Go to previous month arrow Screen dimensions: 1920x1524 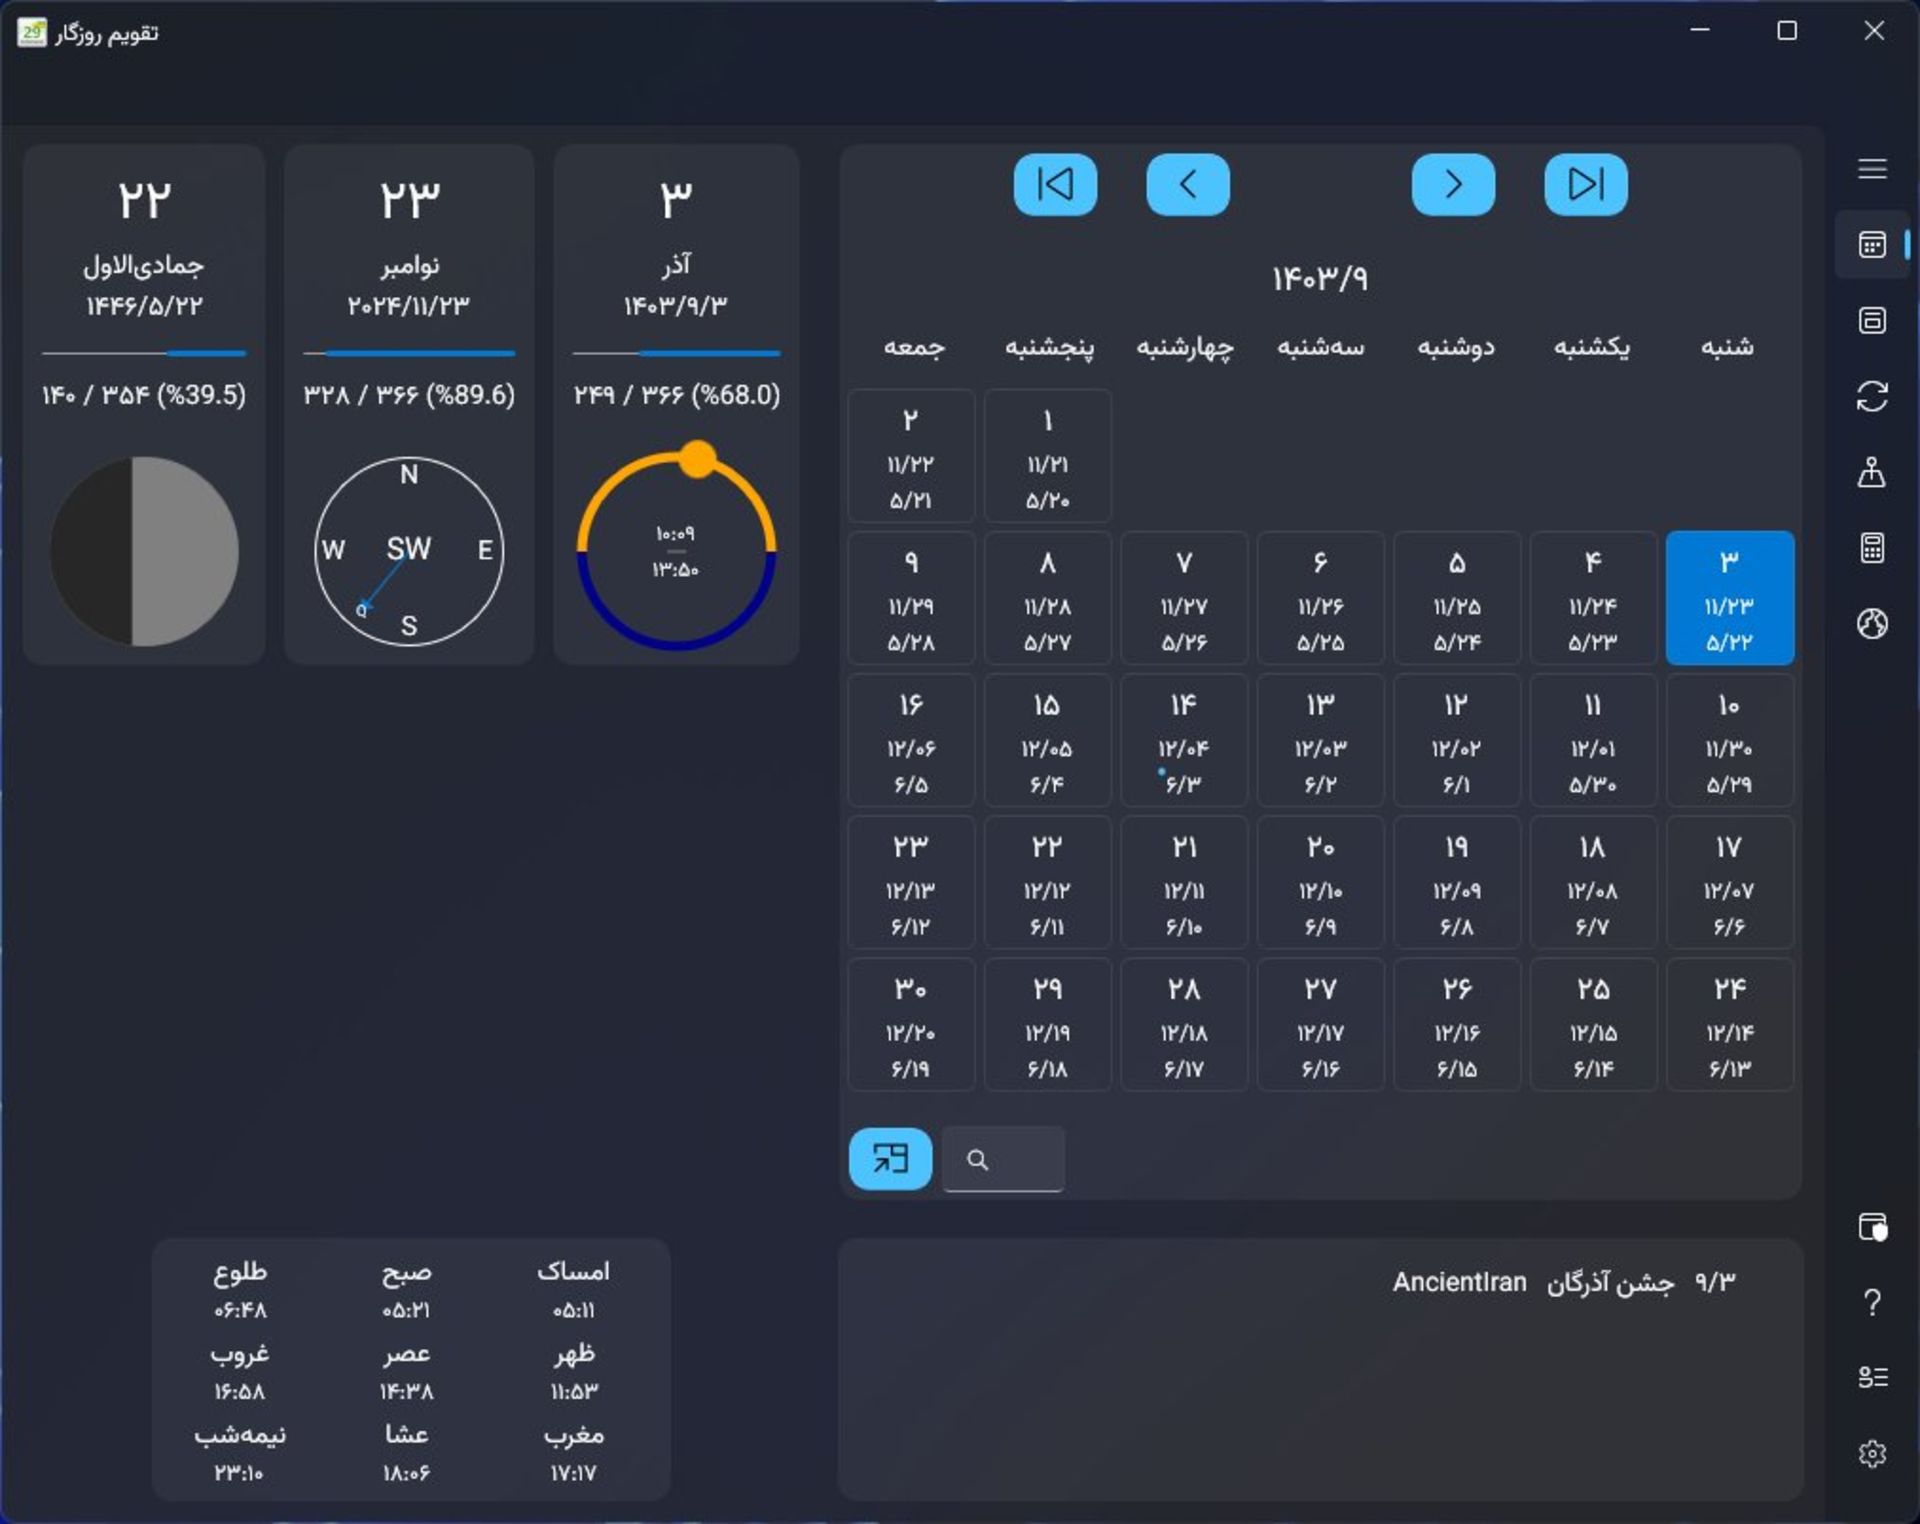[1187, 185]
